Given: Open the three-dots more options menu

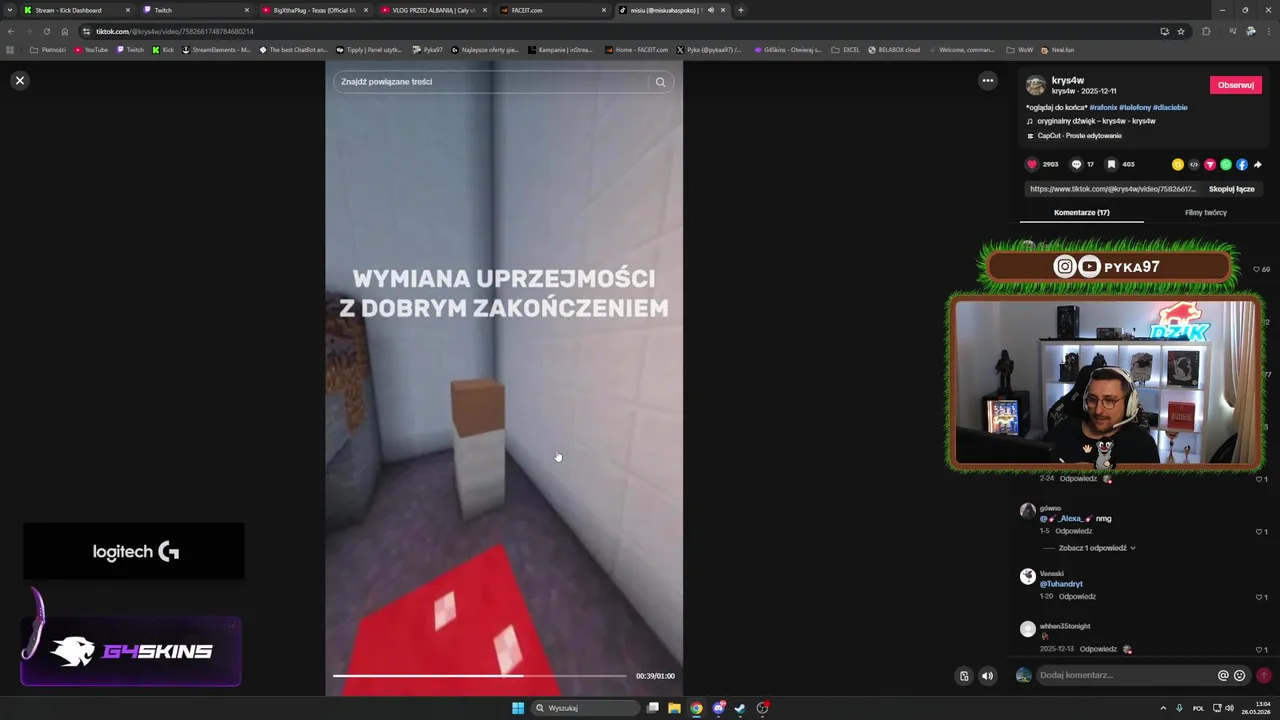Looking at the screenshot, I should pyautogui.click(x=988, y=81).
